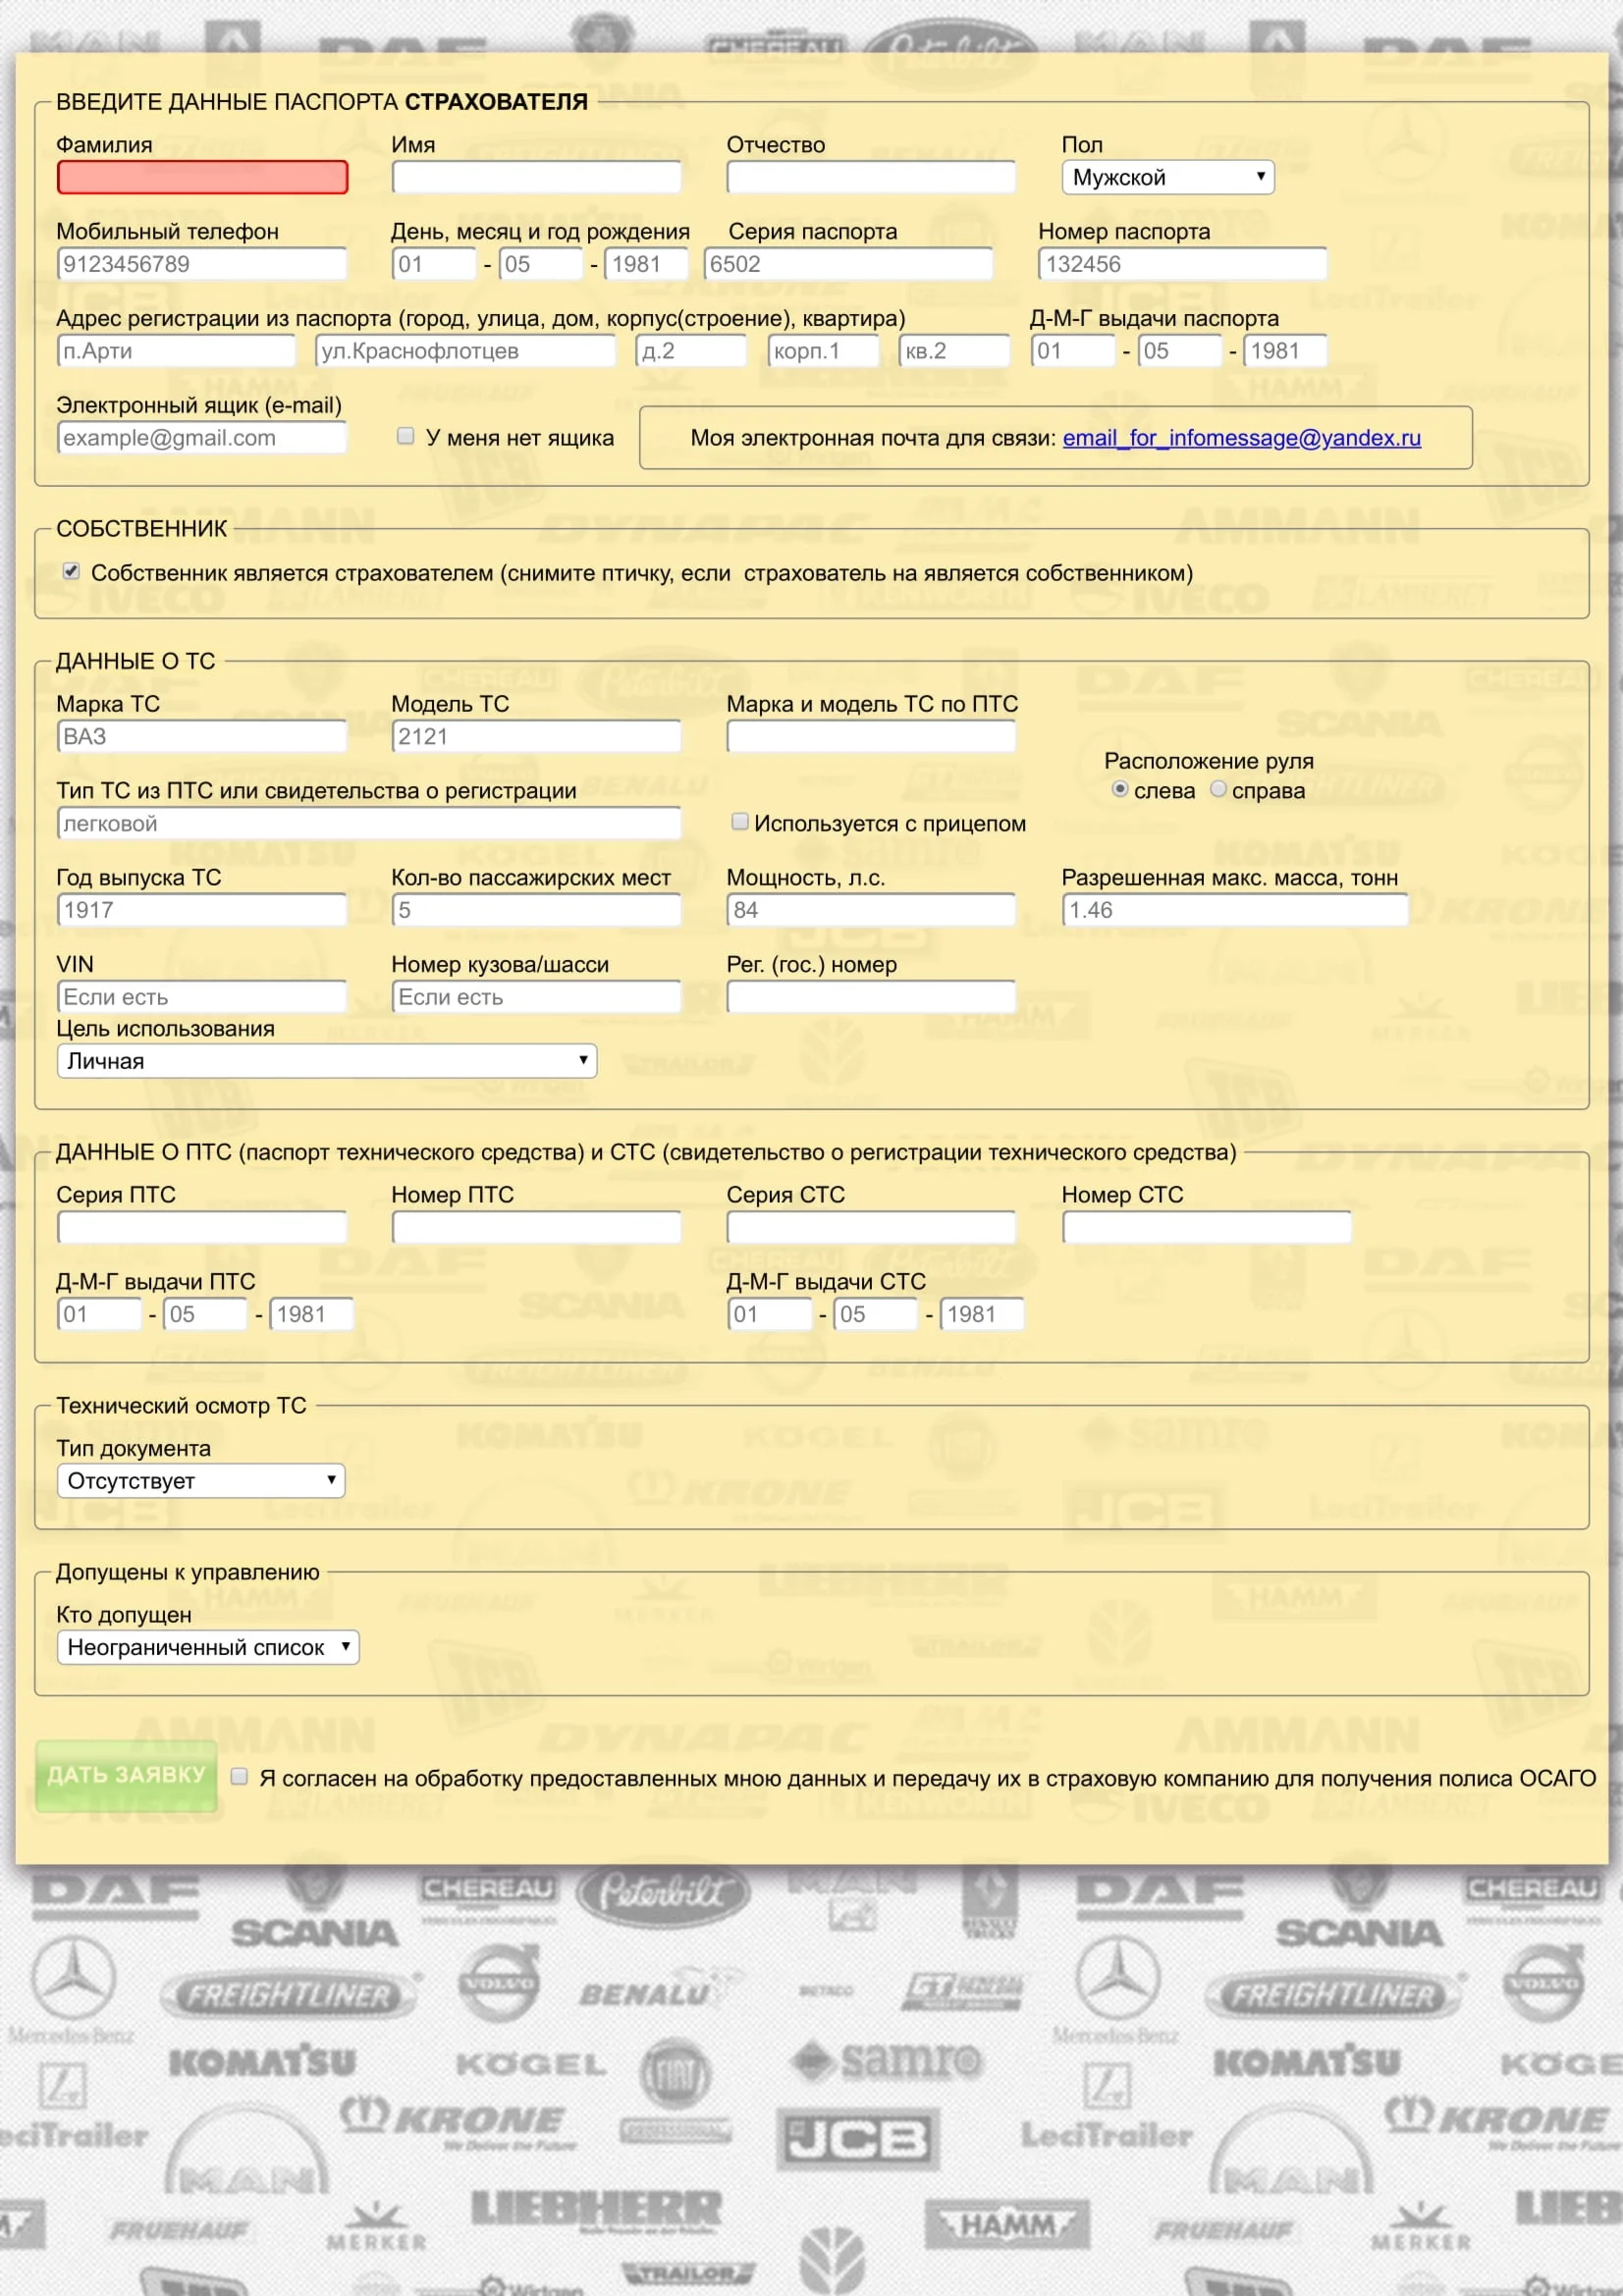Screen dimensions: 1623x2296
Task: Choose the 'справа' steering wheel radio button
Action: [x=1218, y=789]
